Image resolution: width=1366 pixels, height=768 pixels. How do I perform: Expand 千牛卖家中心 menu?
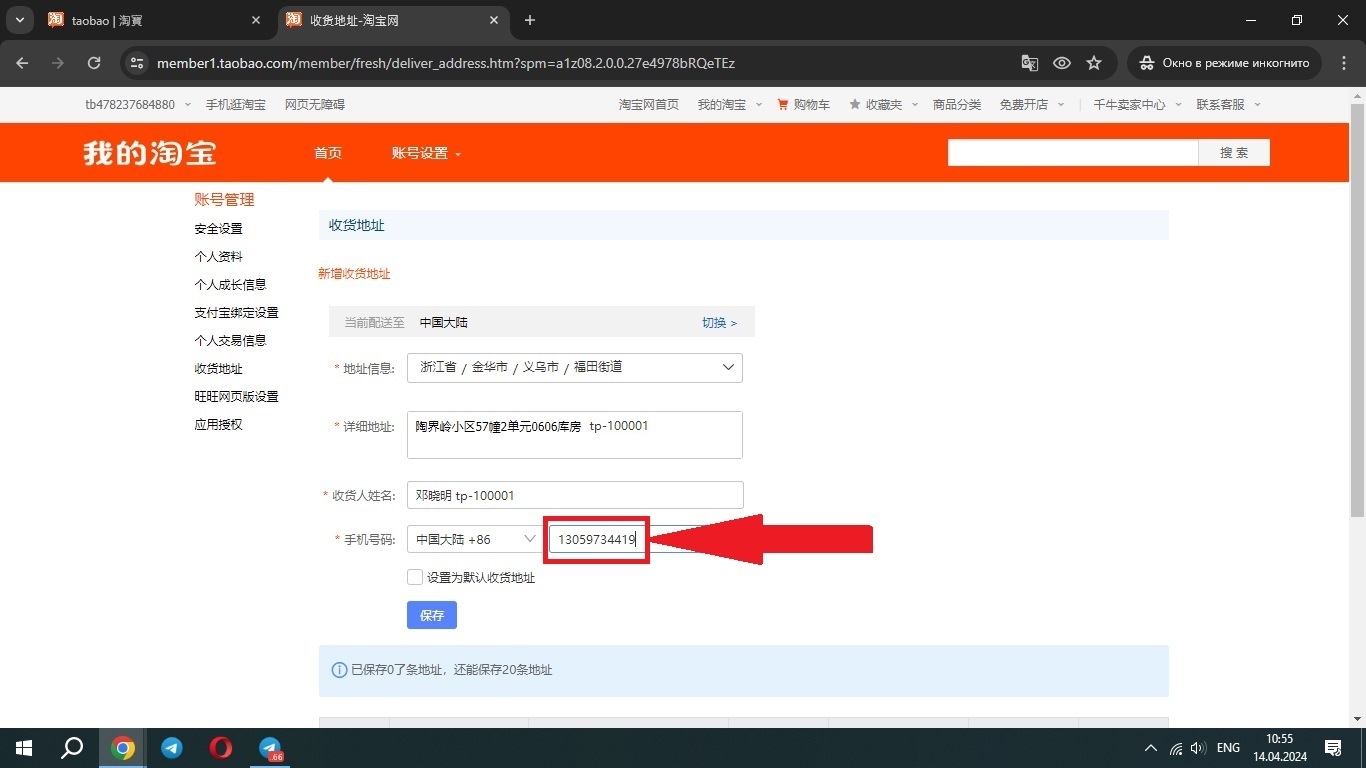tap(1137, 104)
